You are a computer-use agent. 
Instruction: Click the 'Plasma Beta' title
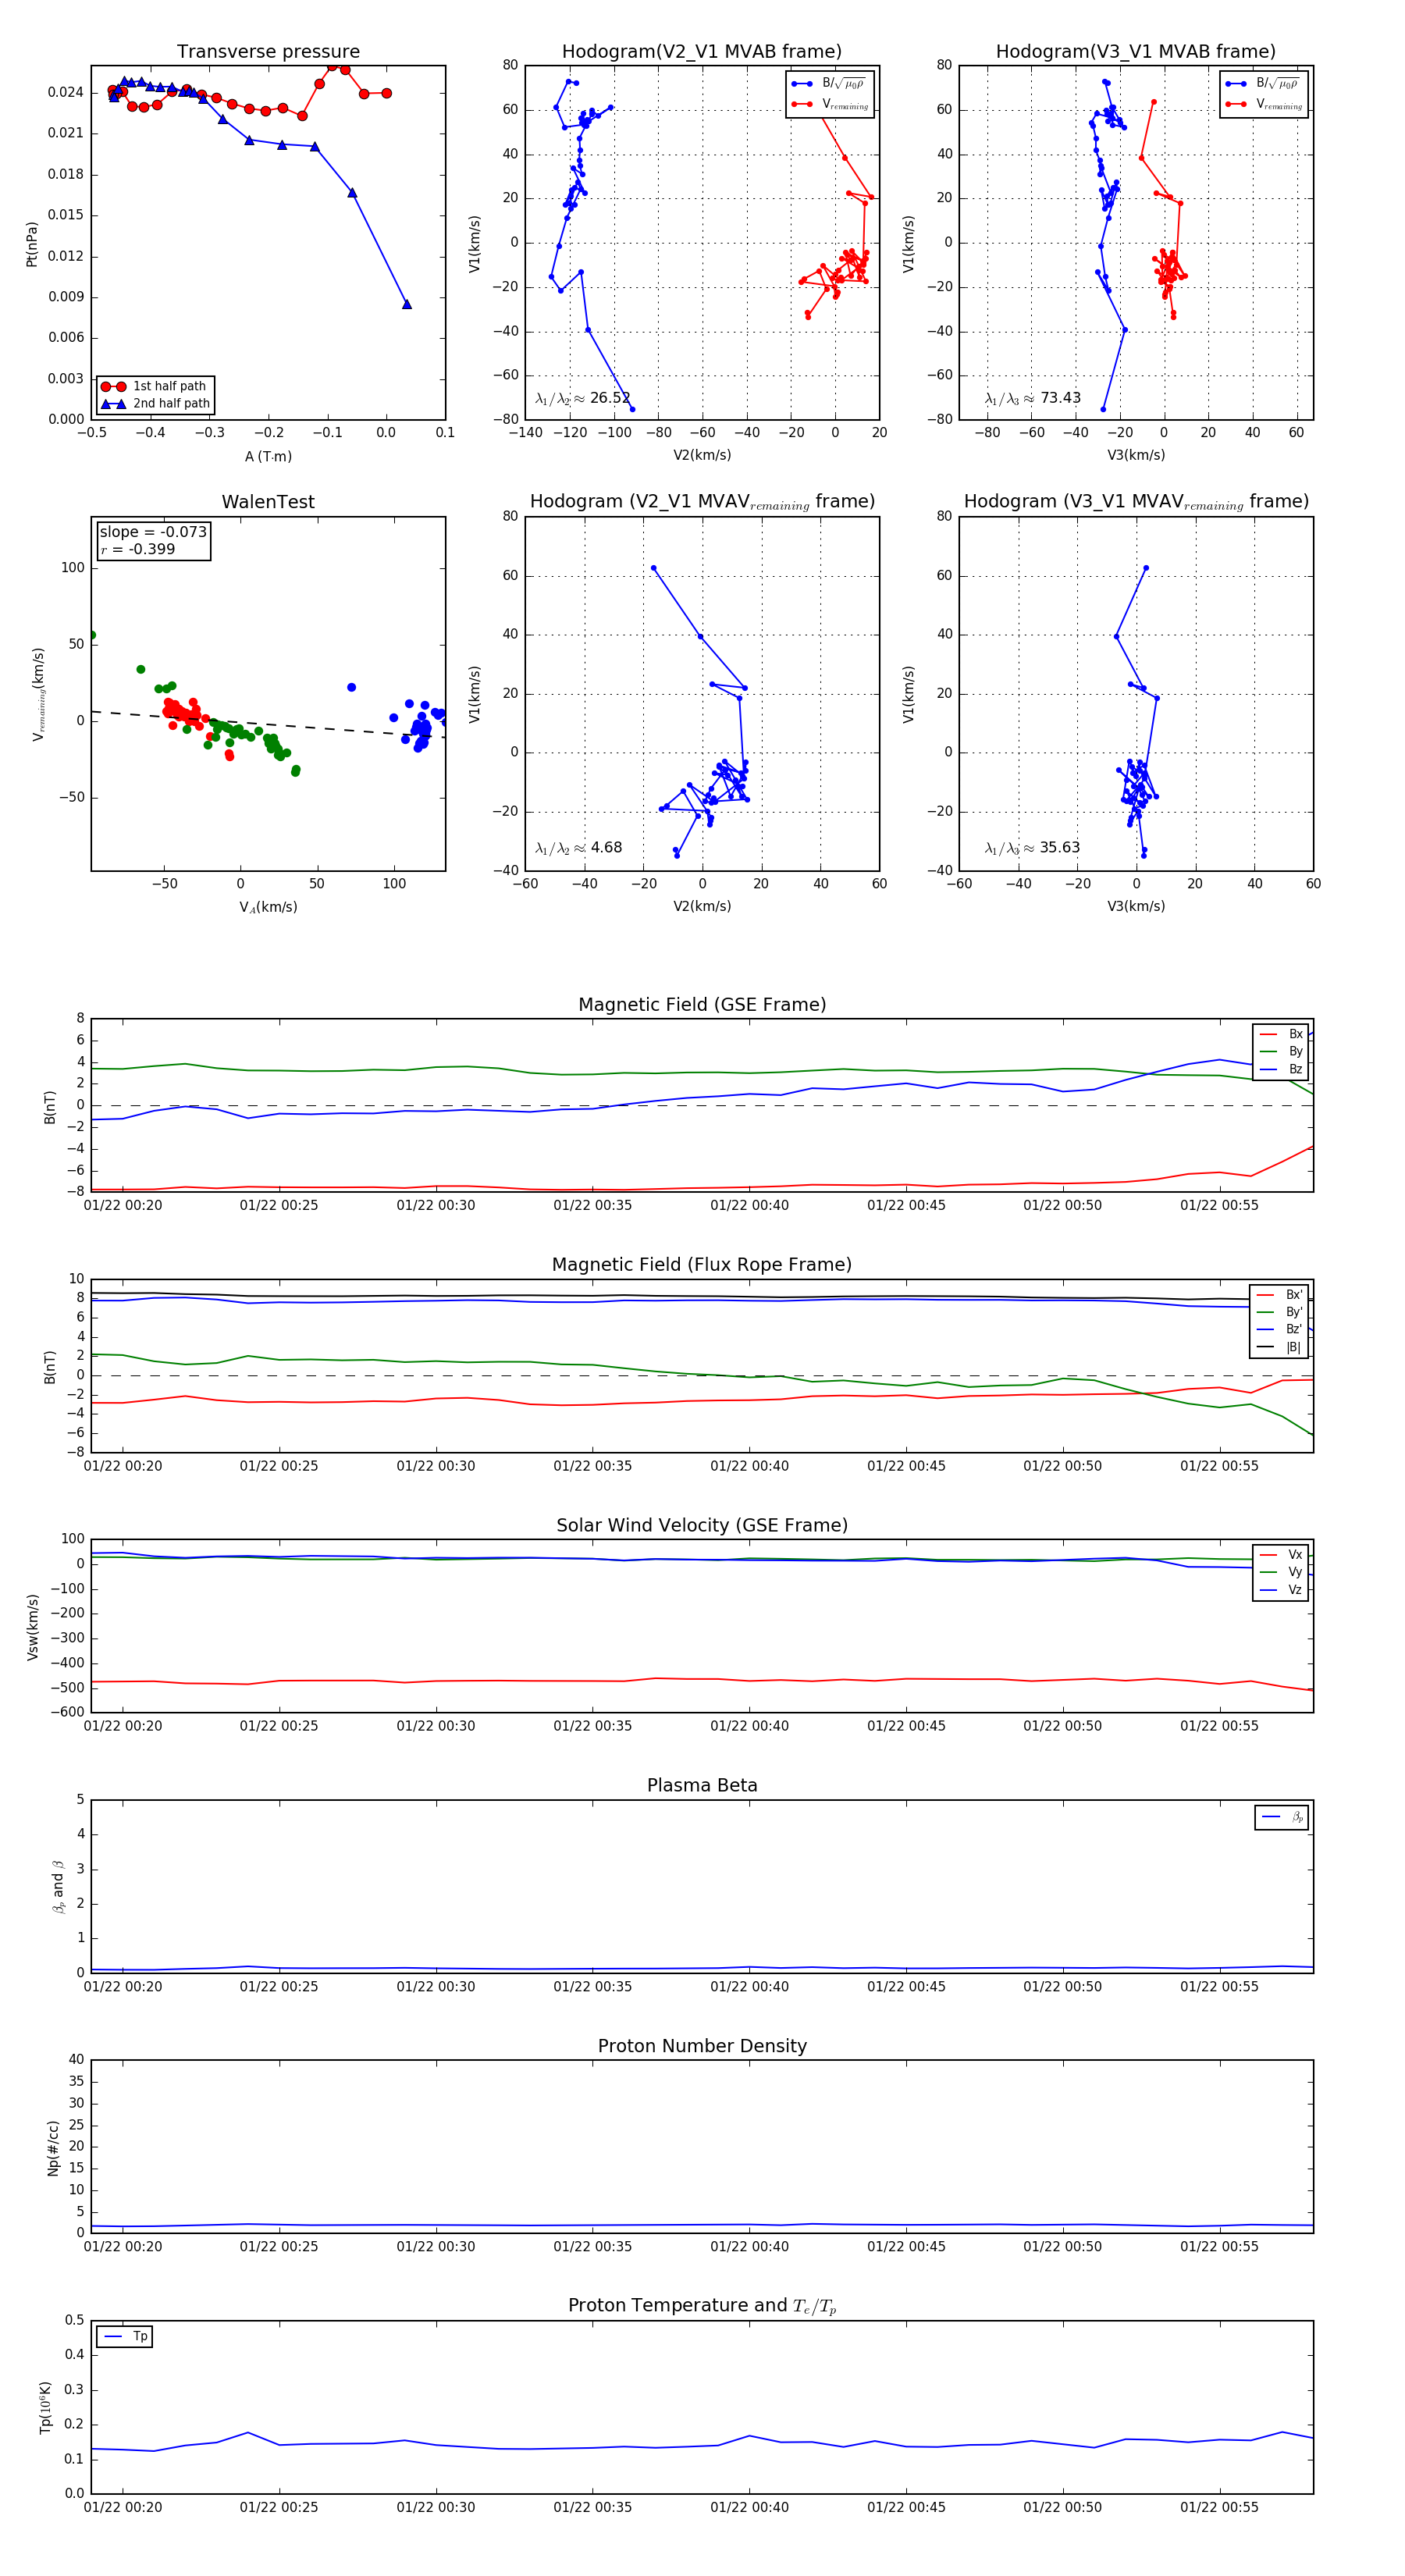coord(702,1785)
